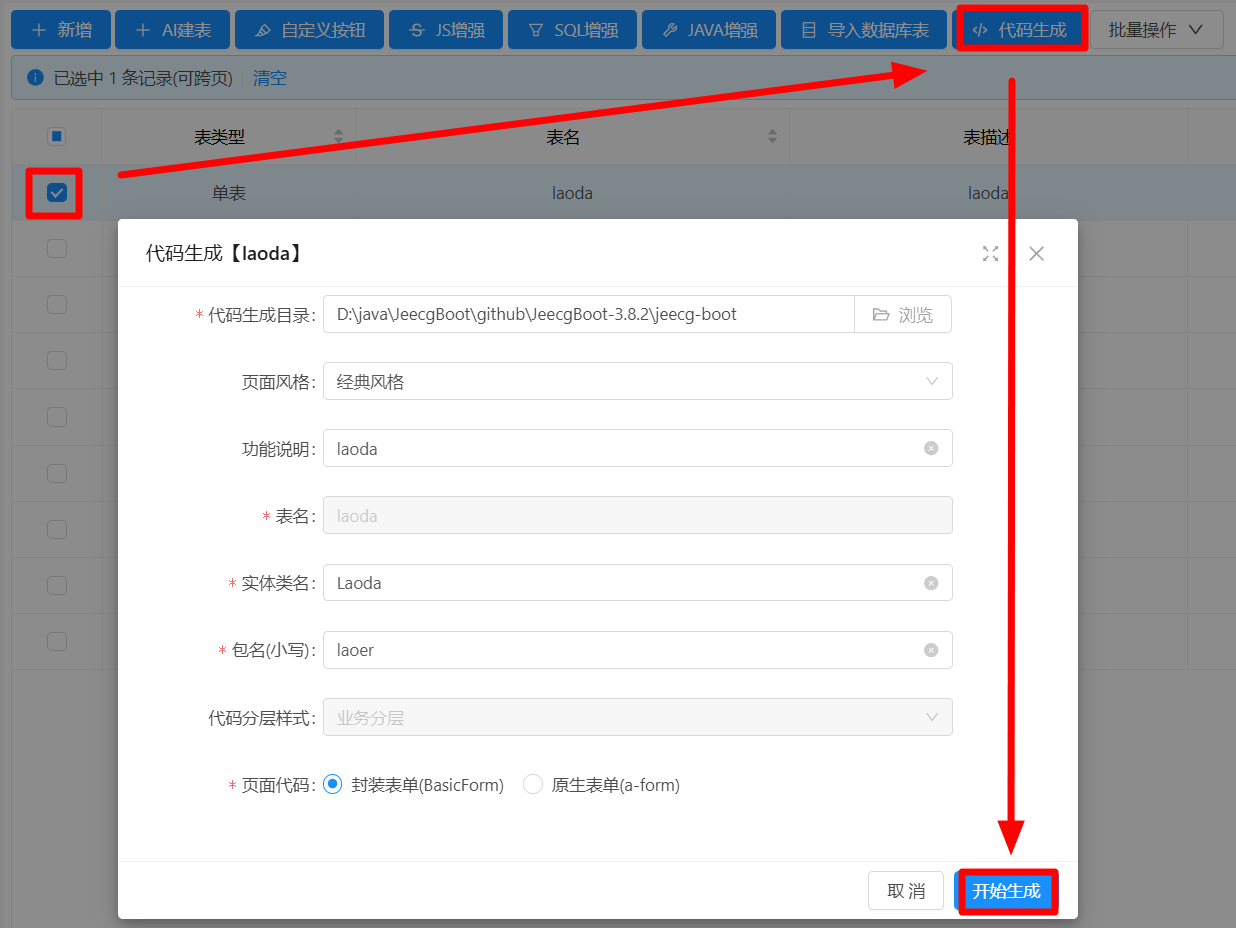Click the 开始生成 button
The image size is (1236, 928).
pos(1006,890)
